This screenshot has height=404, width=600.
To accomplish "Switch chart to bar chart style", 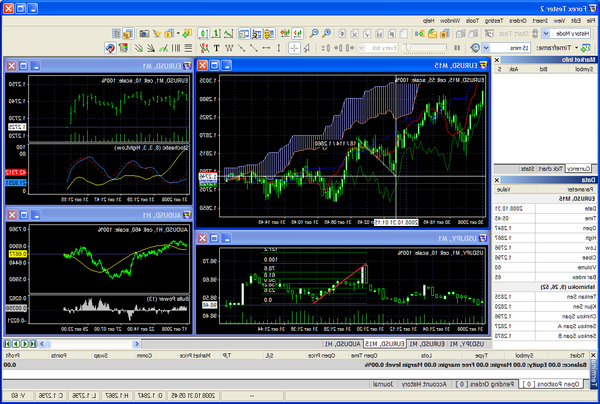I will click(216, 33).
